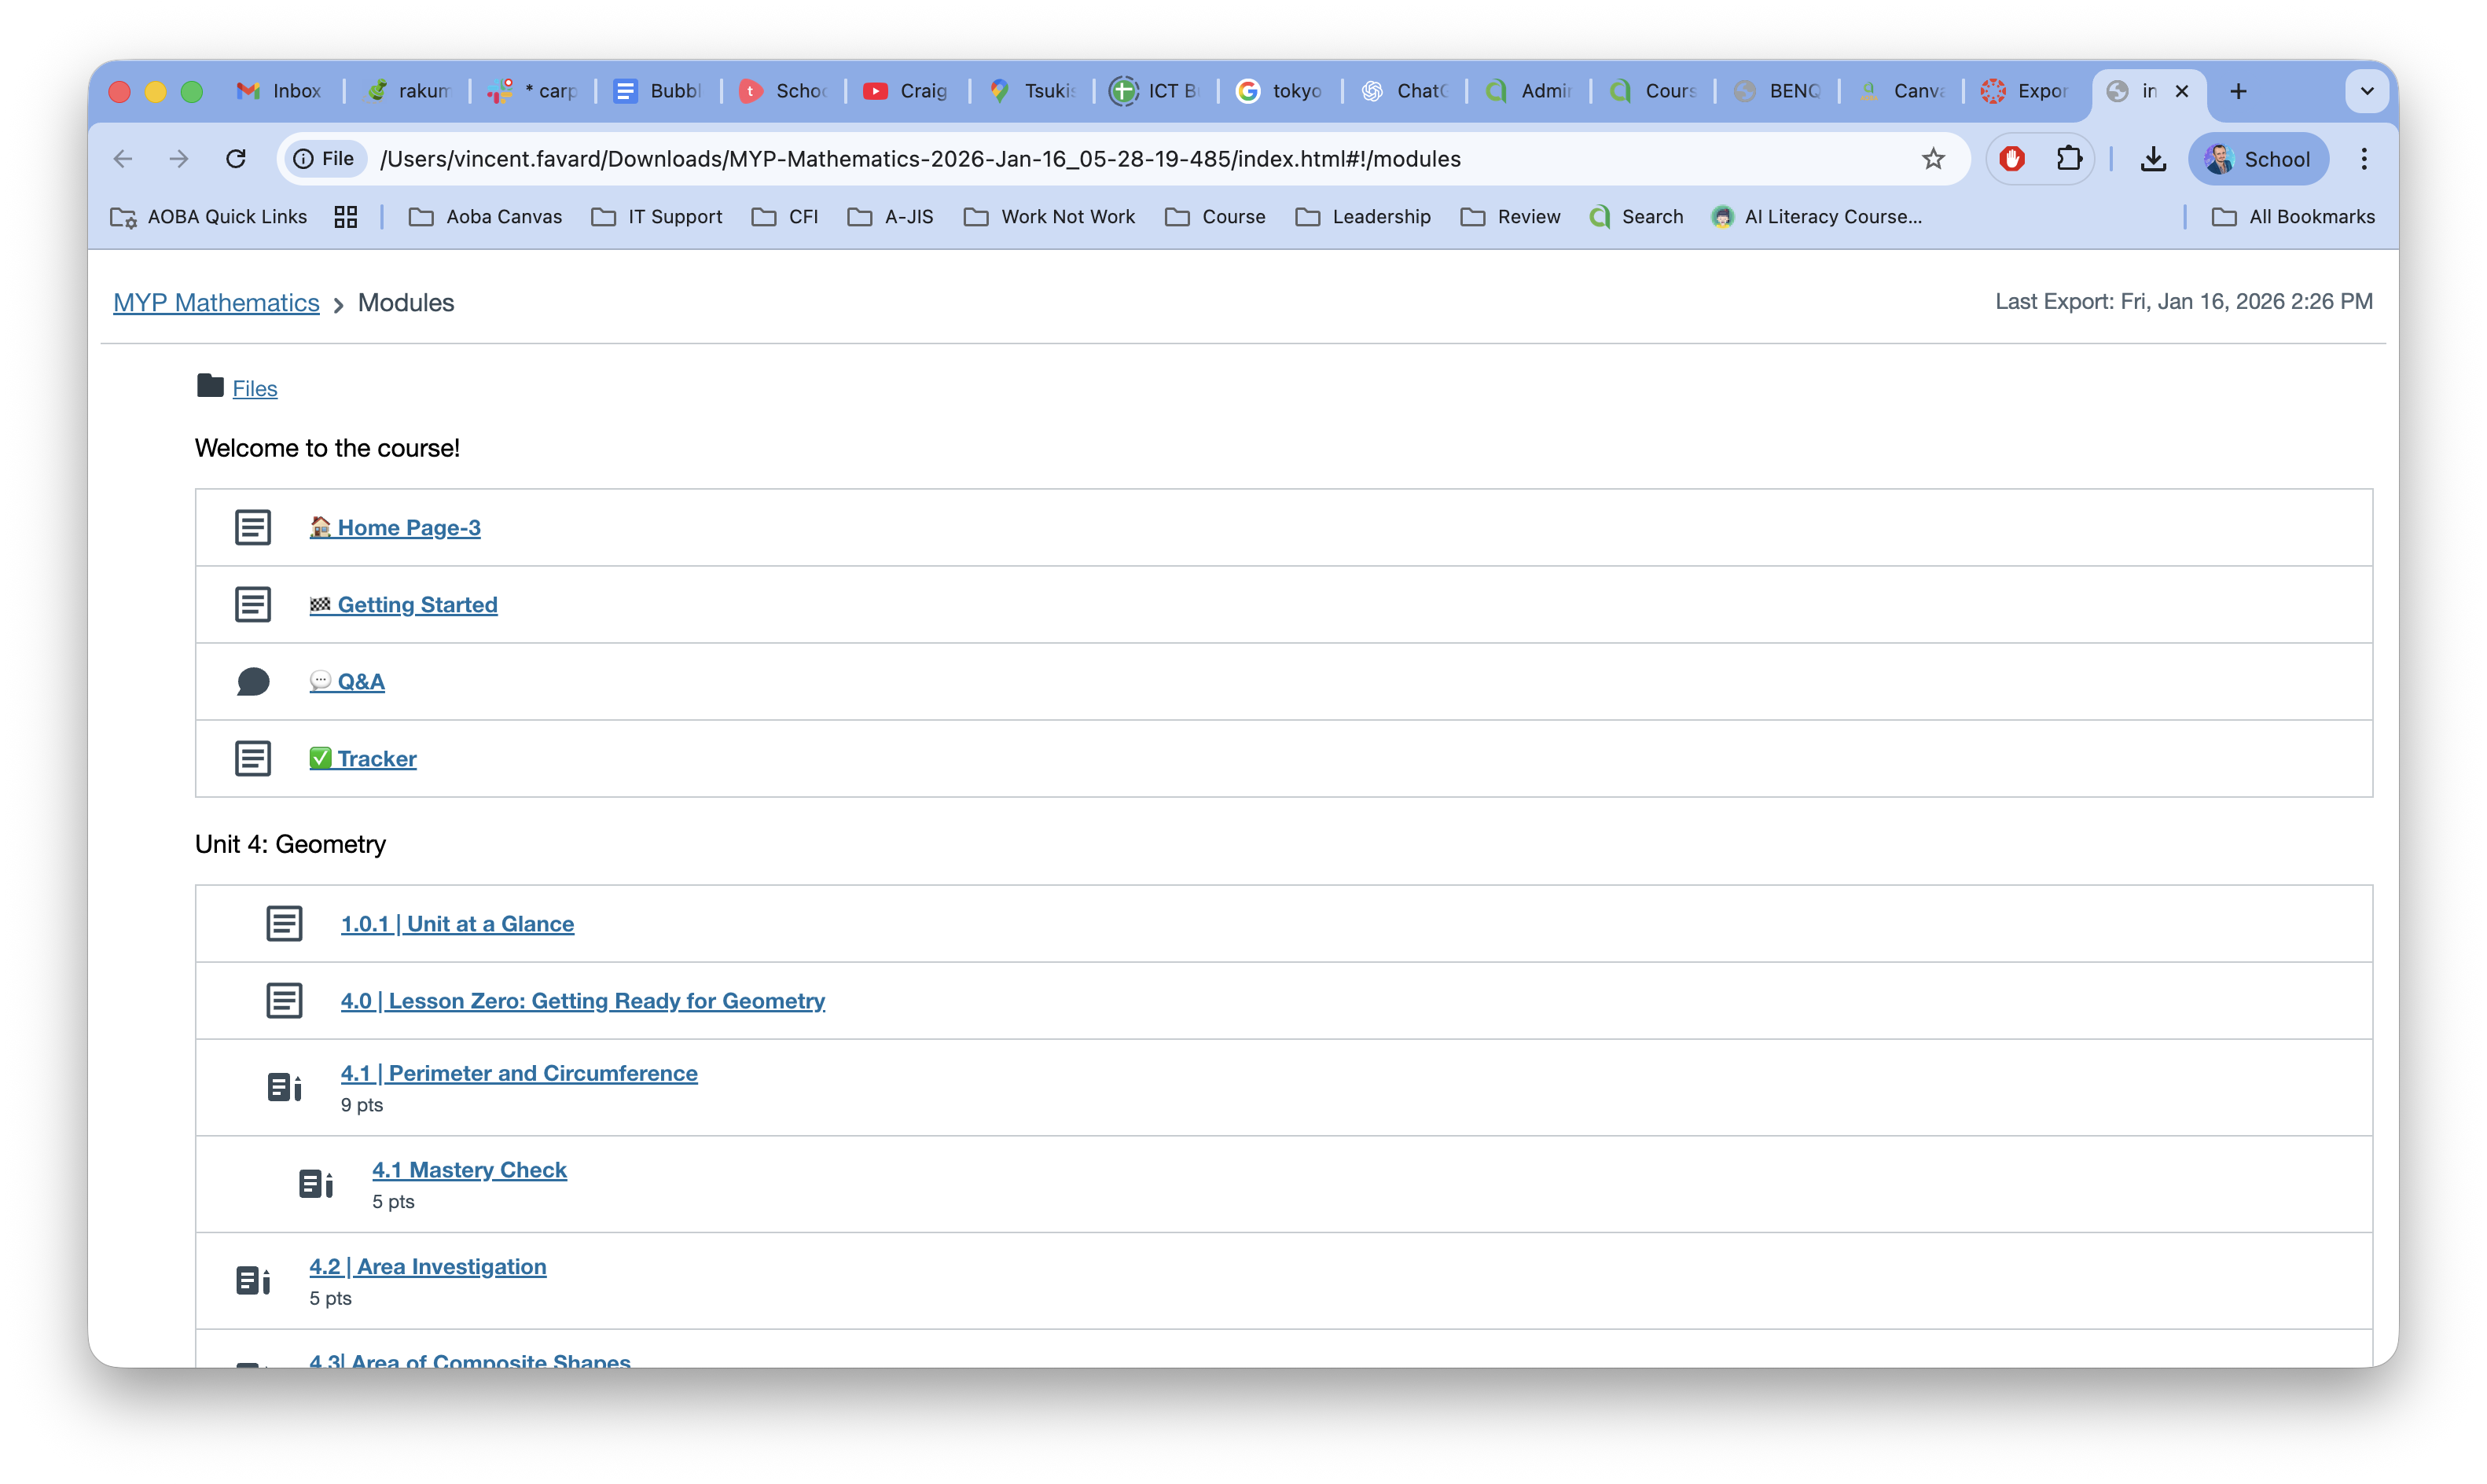The image size is (2487, 1484).
Task: Click the ad blocker hand icon
Action: [x=2011, y=158]
